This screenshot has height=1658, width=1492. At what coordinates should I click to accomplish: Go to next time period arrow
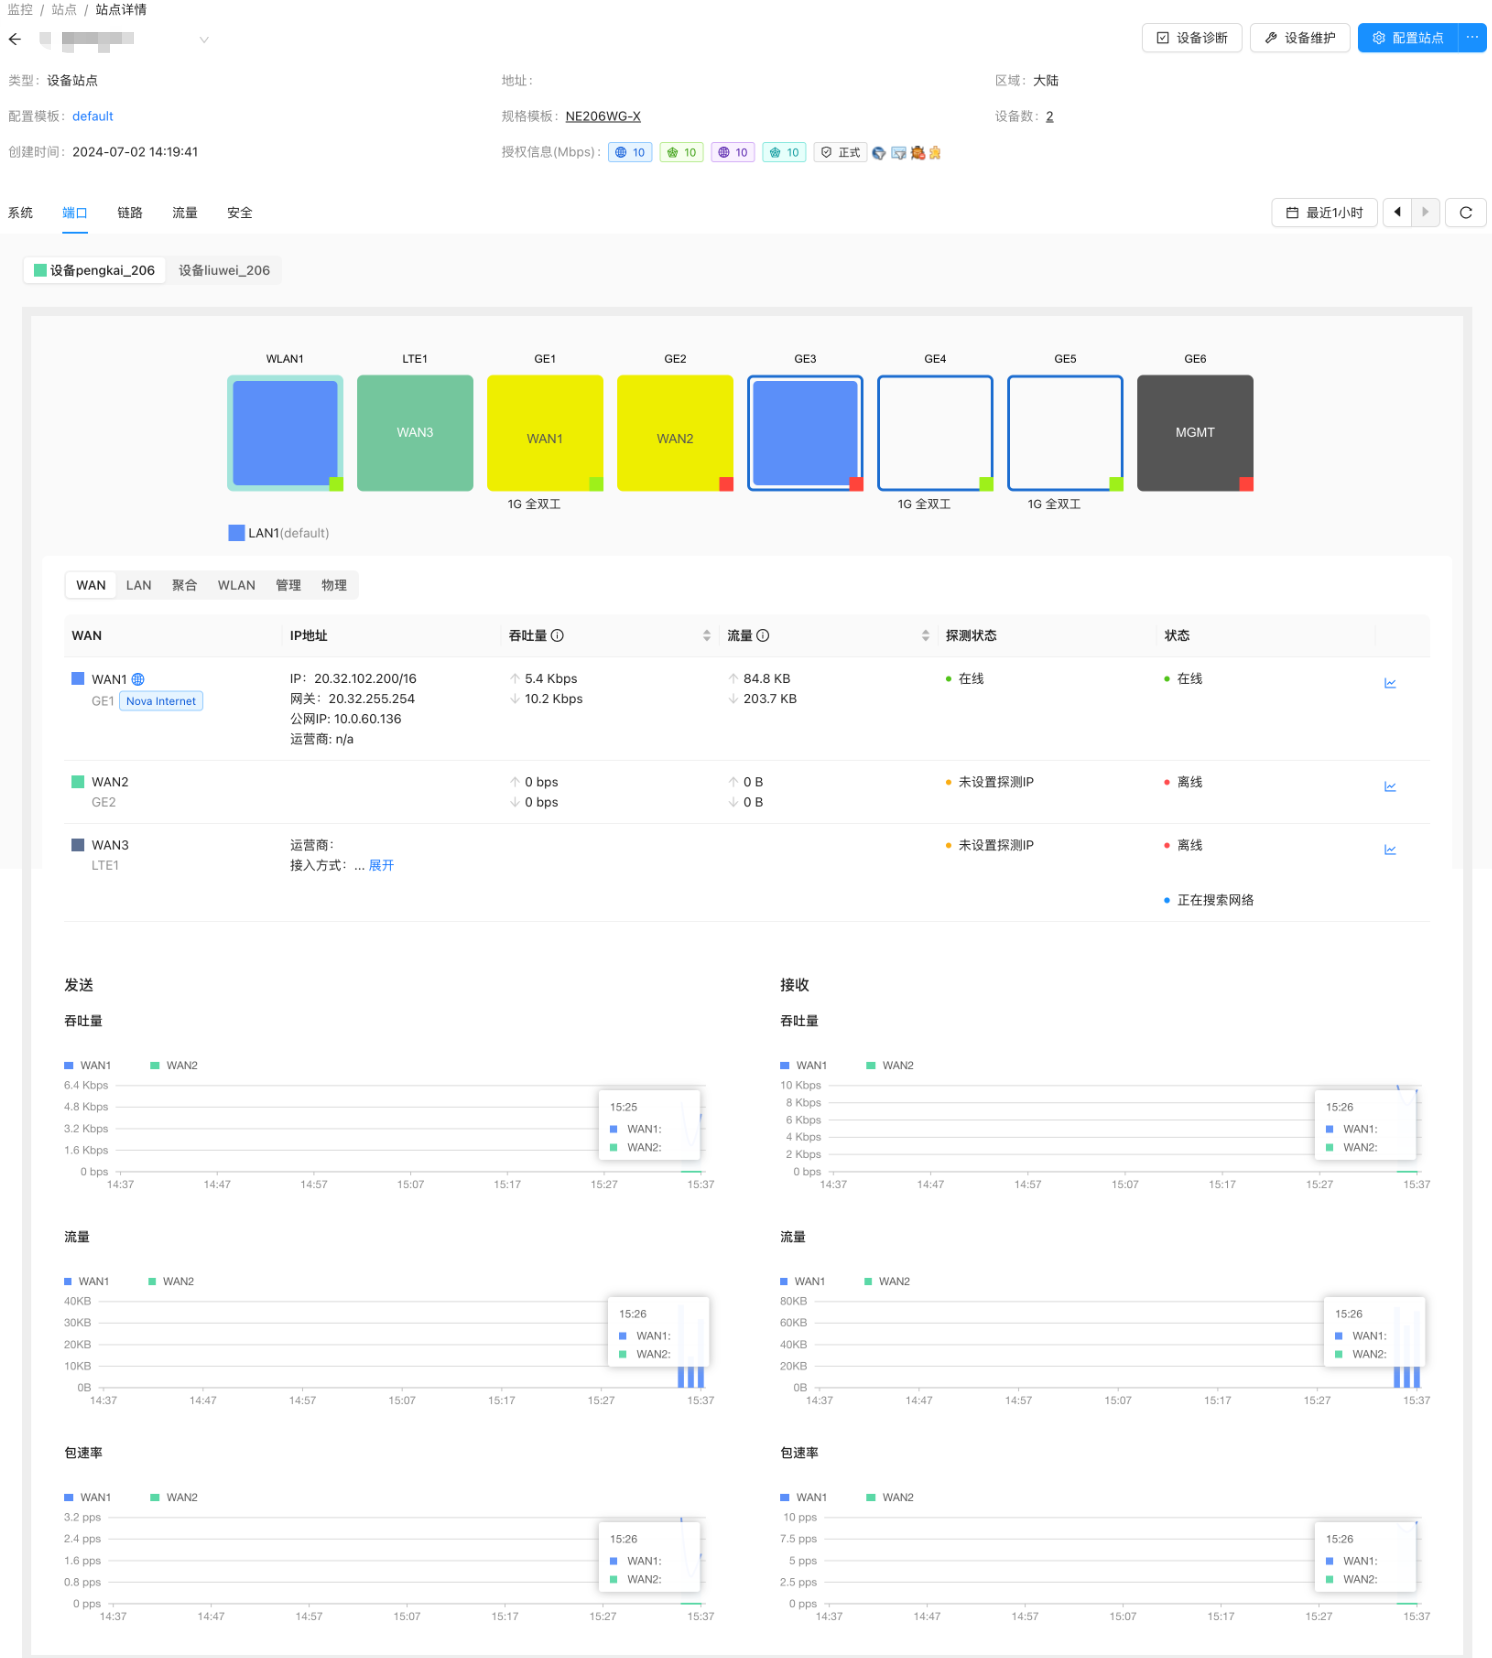[1425, 213]
